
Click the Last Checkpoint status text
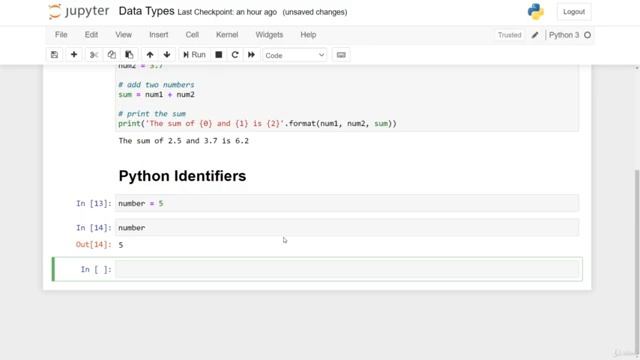coord(227,12)
